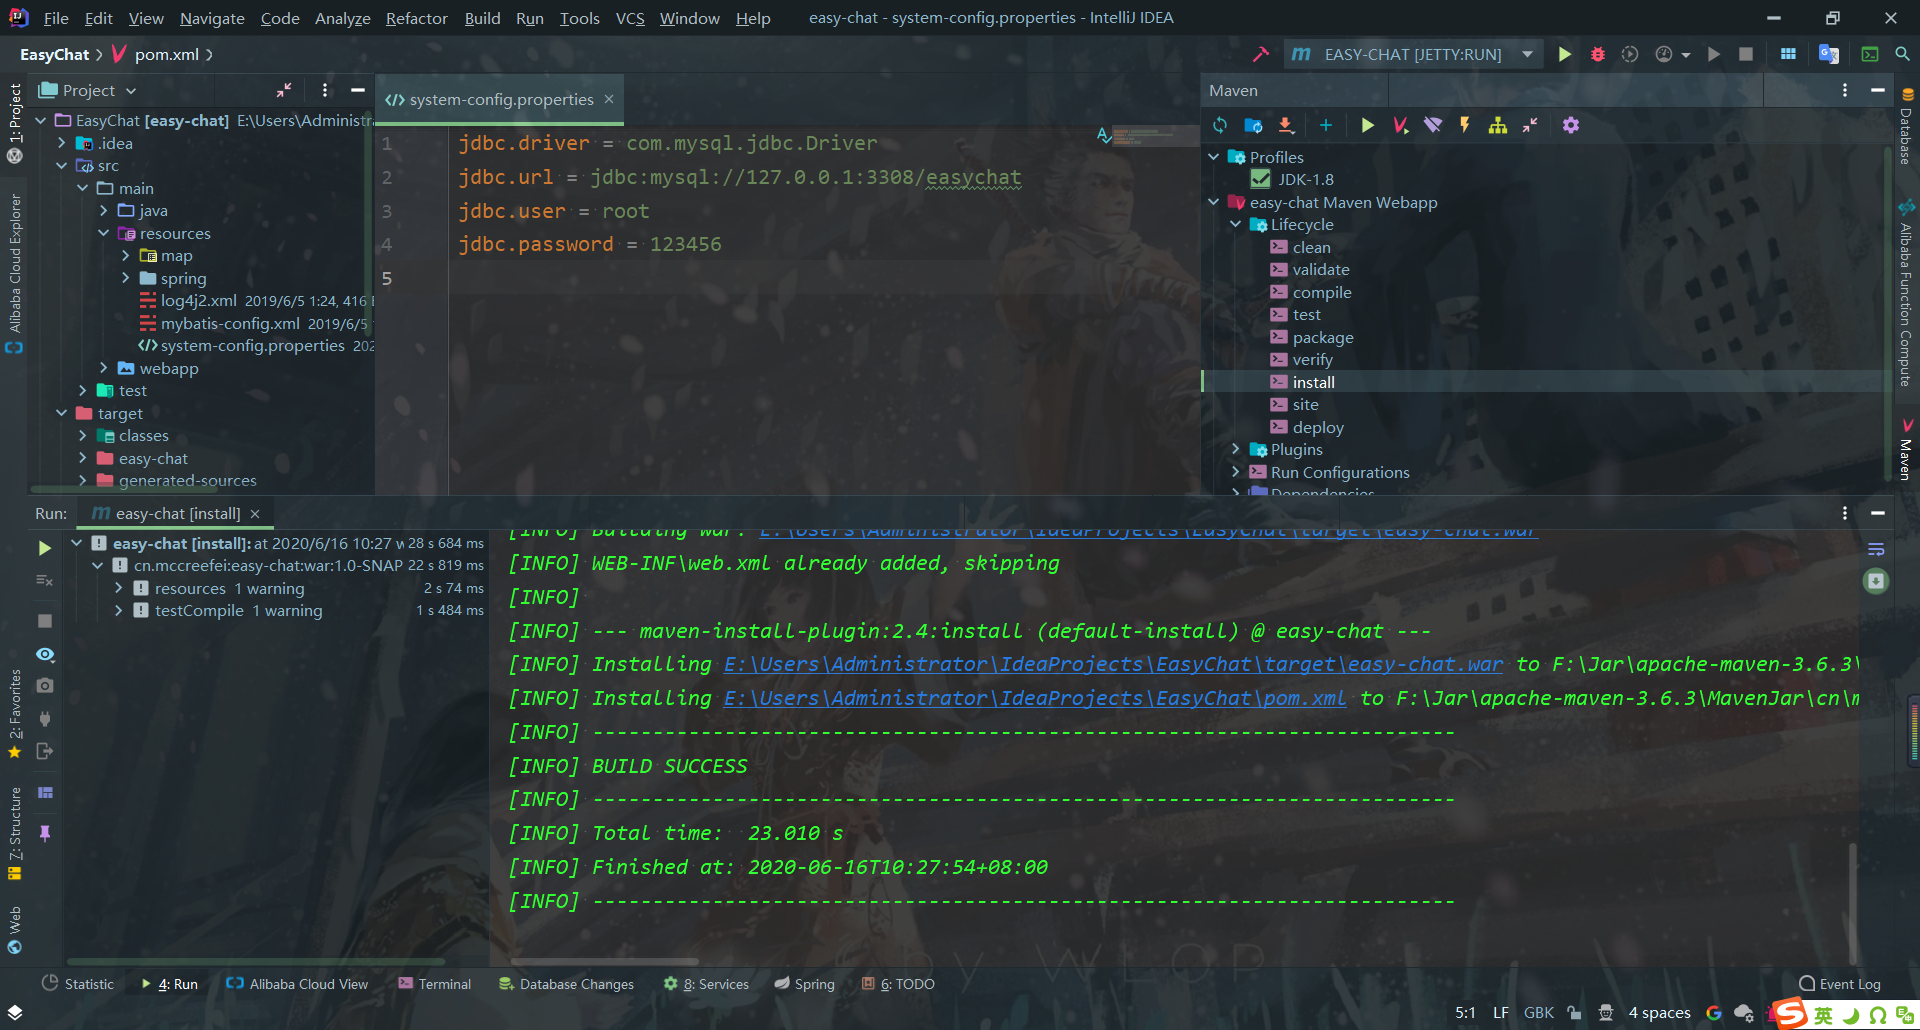1920x1030 pixels.
Task: Stop the running process in Run panel
Action: 44,621
